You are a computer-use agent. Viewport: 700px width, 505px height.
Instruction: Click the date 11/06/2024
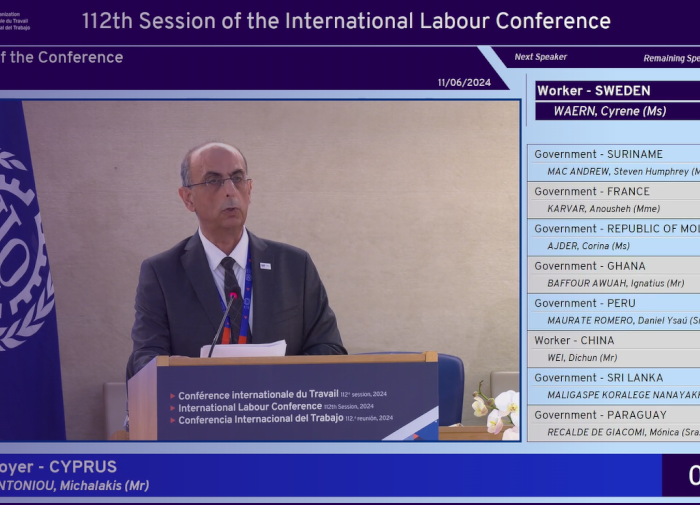click(x=464, y=83)
